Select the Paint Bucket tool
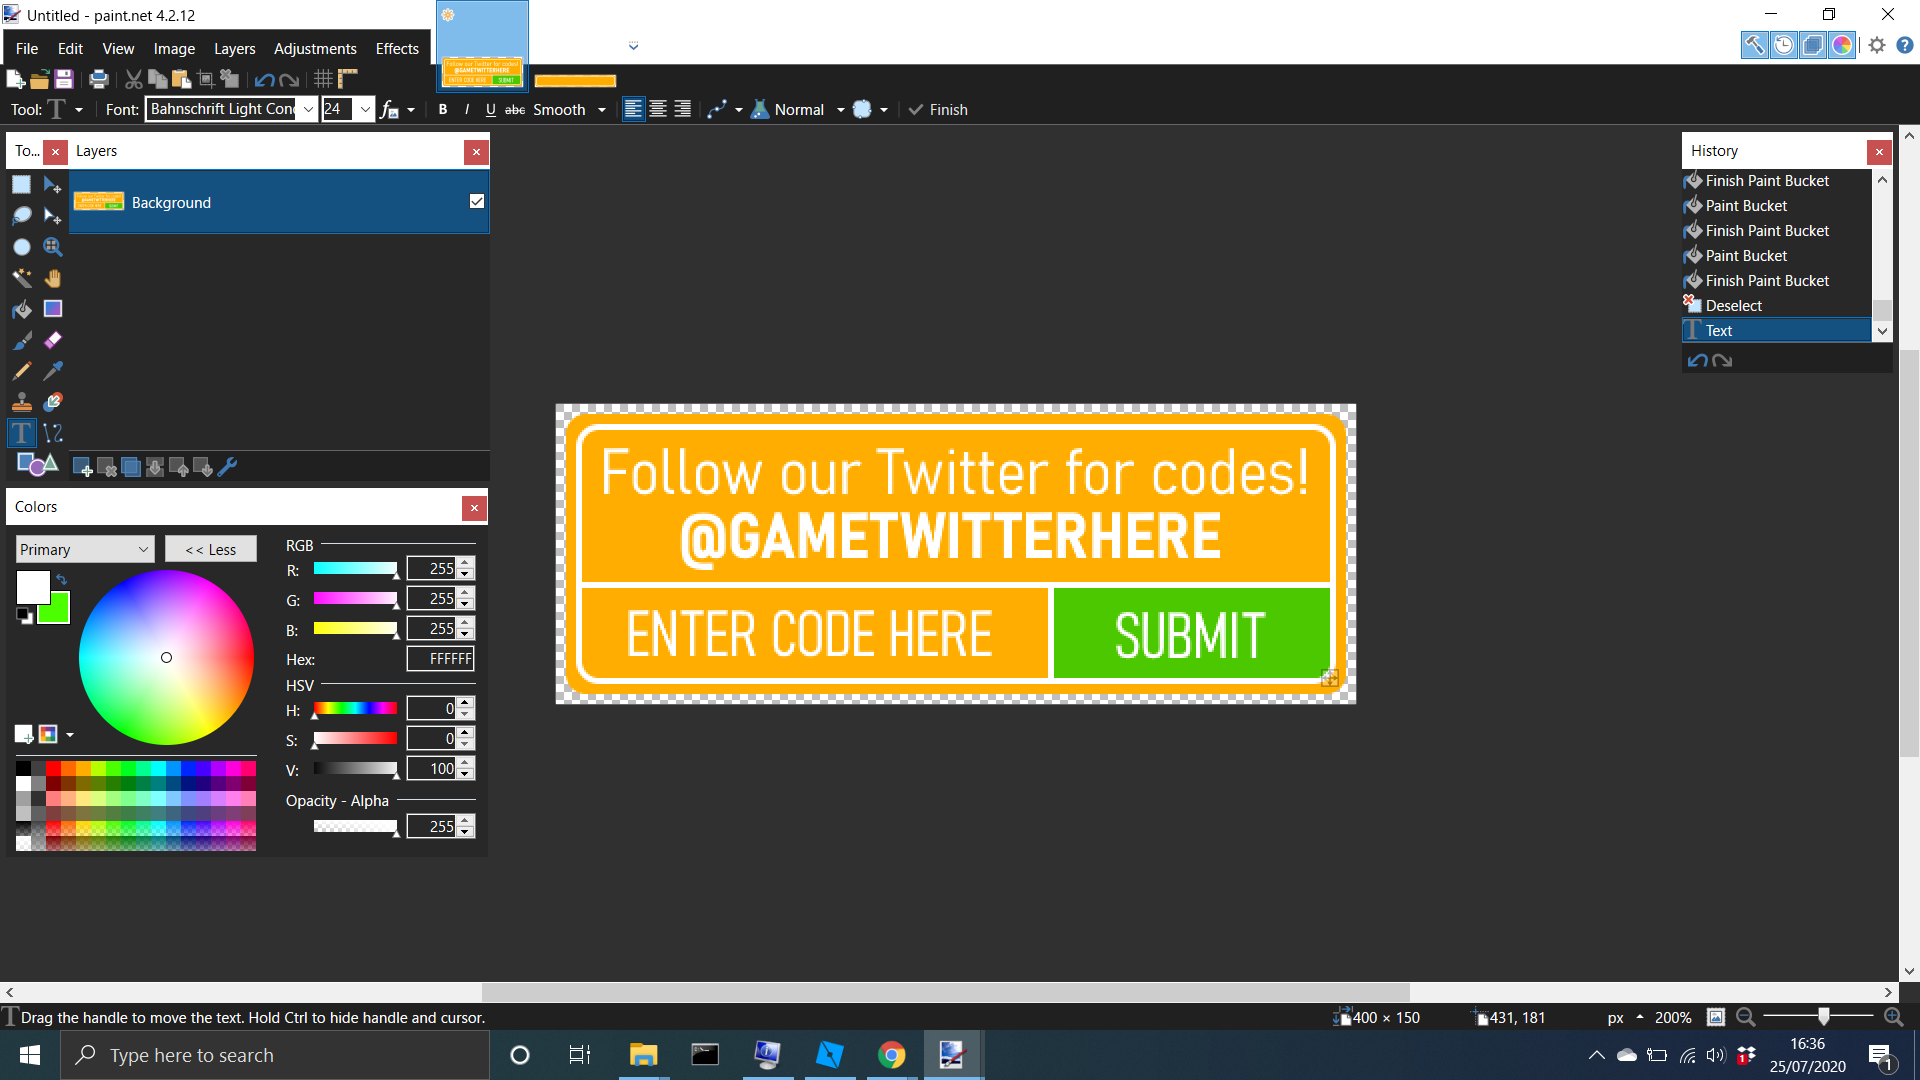The width and height of the screenshot is (1920, 1080). coord(22,309)
